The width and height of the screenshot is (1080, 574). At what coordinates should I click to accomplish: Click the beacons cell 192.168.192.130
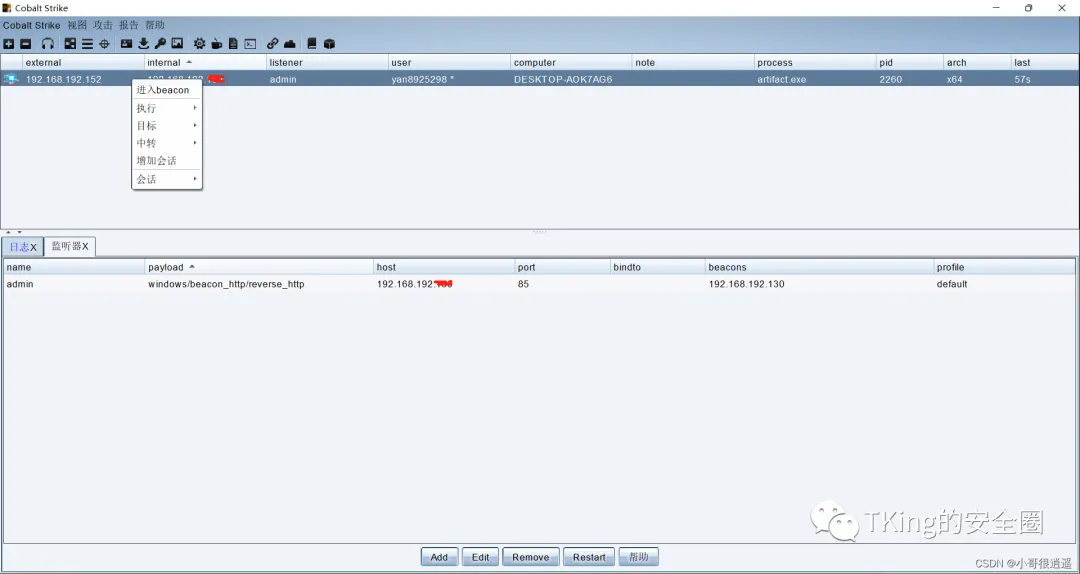[x=746, y=284]
